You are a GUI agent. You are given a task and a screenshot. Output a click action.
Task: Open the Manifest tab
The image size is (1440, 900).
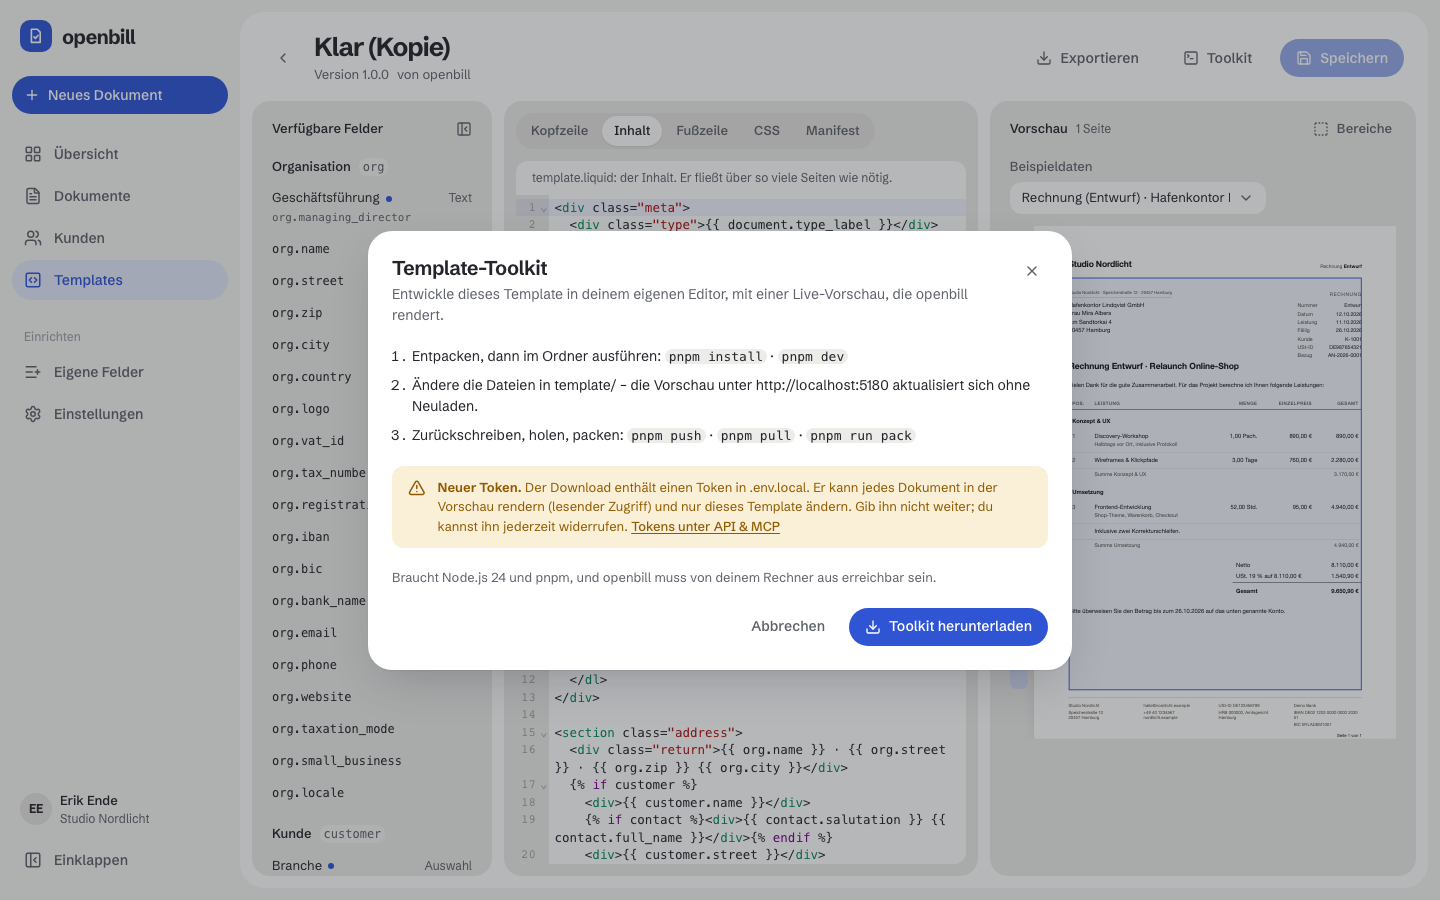click(832, 131)
